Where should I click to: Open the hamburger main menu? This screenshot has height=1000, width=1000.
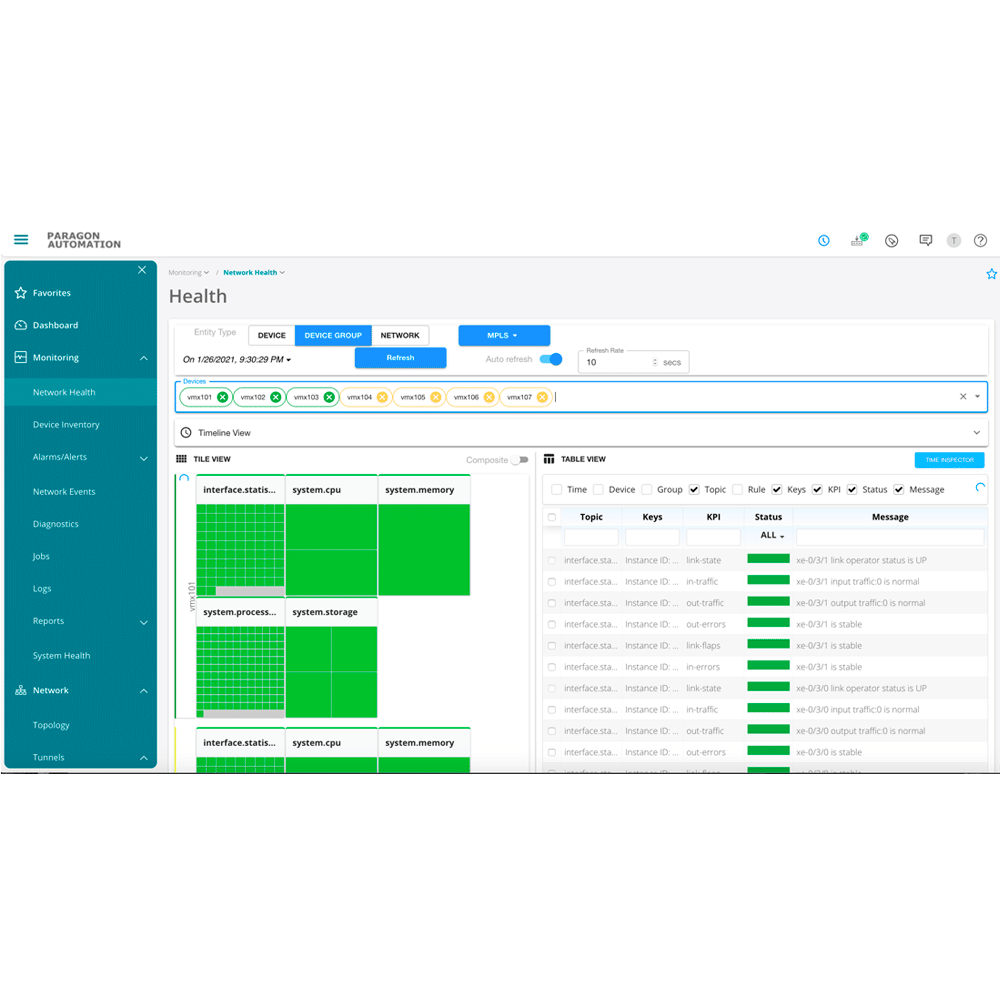pos(21,240)
